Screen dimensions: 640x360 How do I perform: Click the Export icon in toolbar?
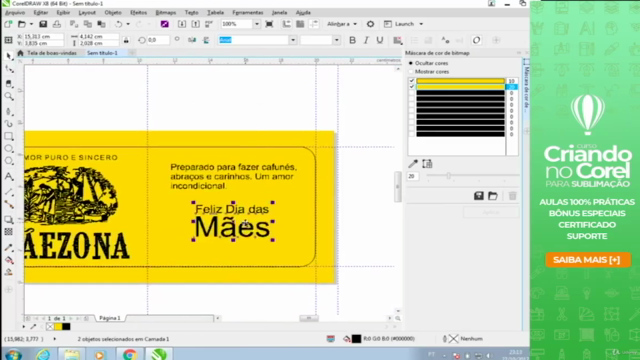tap(196, 24)
